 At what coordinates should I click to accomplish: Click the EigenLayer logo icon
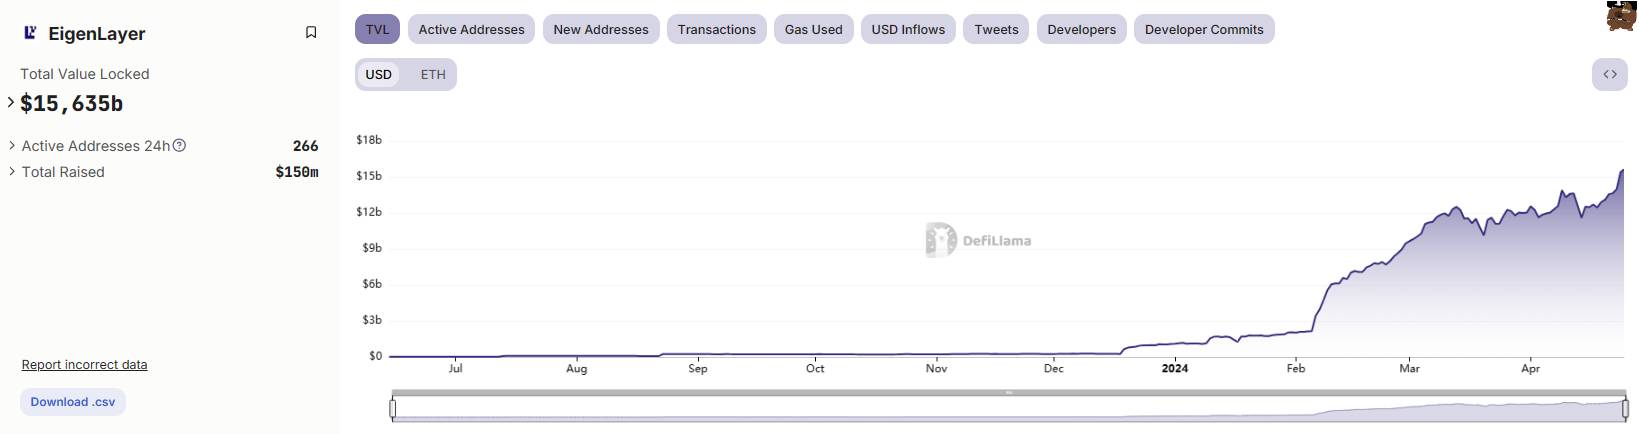(30, 33)
